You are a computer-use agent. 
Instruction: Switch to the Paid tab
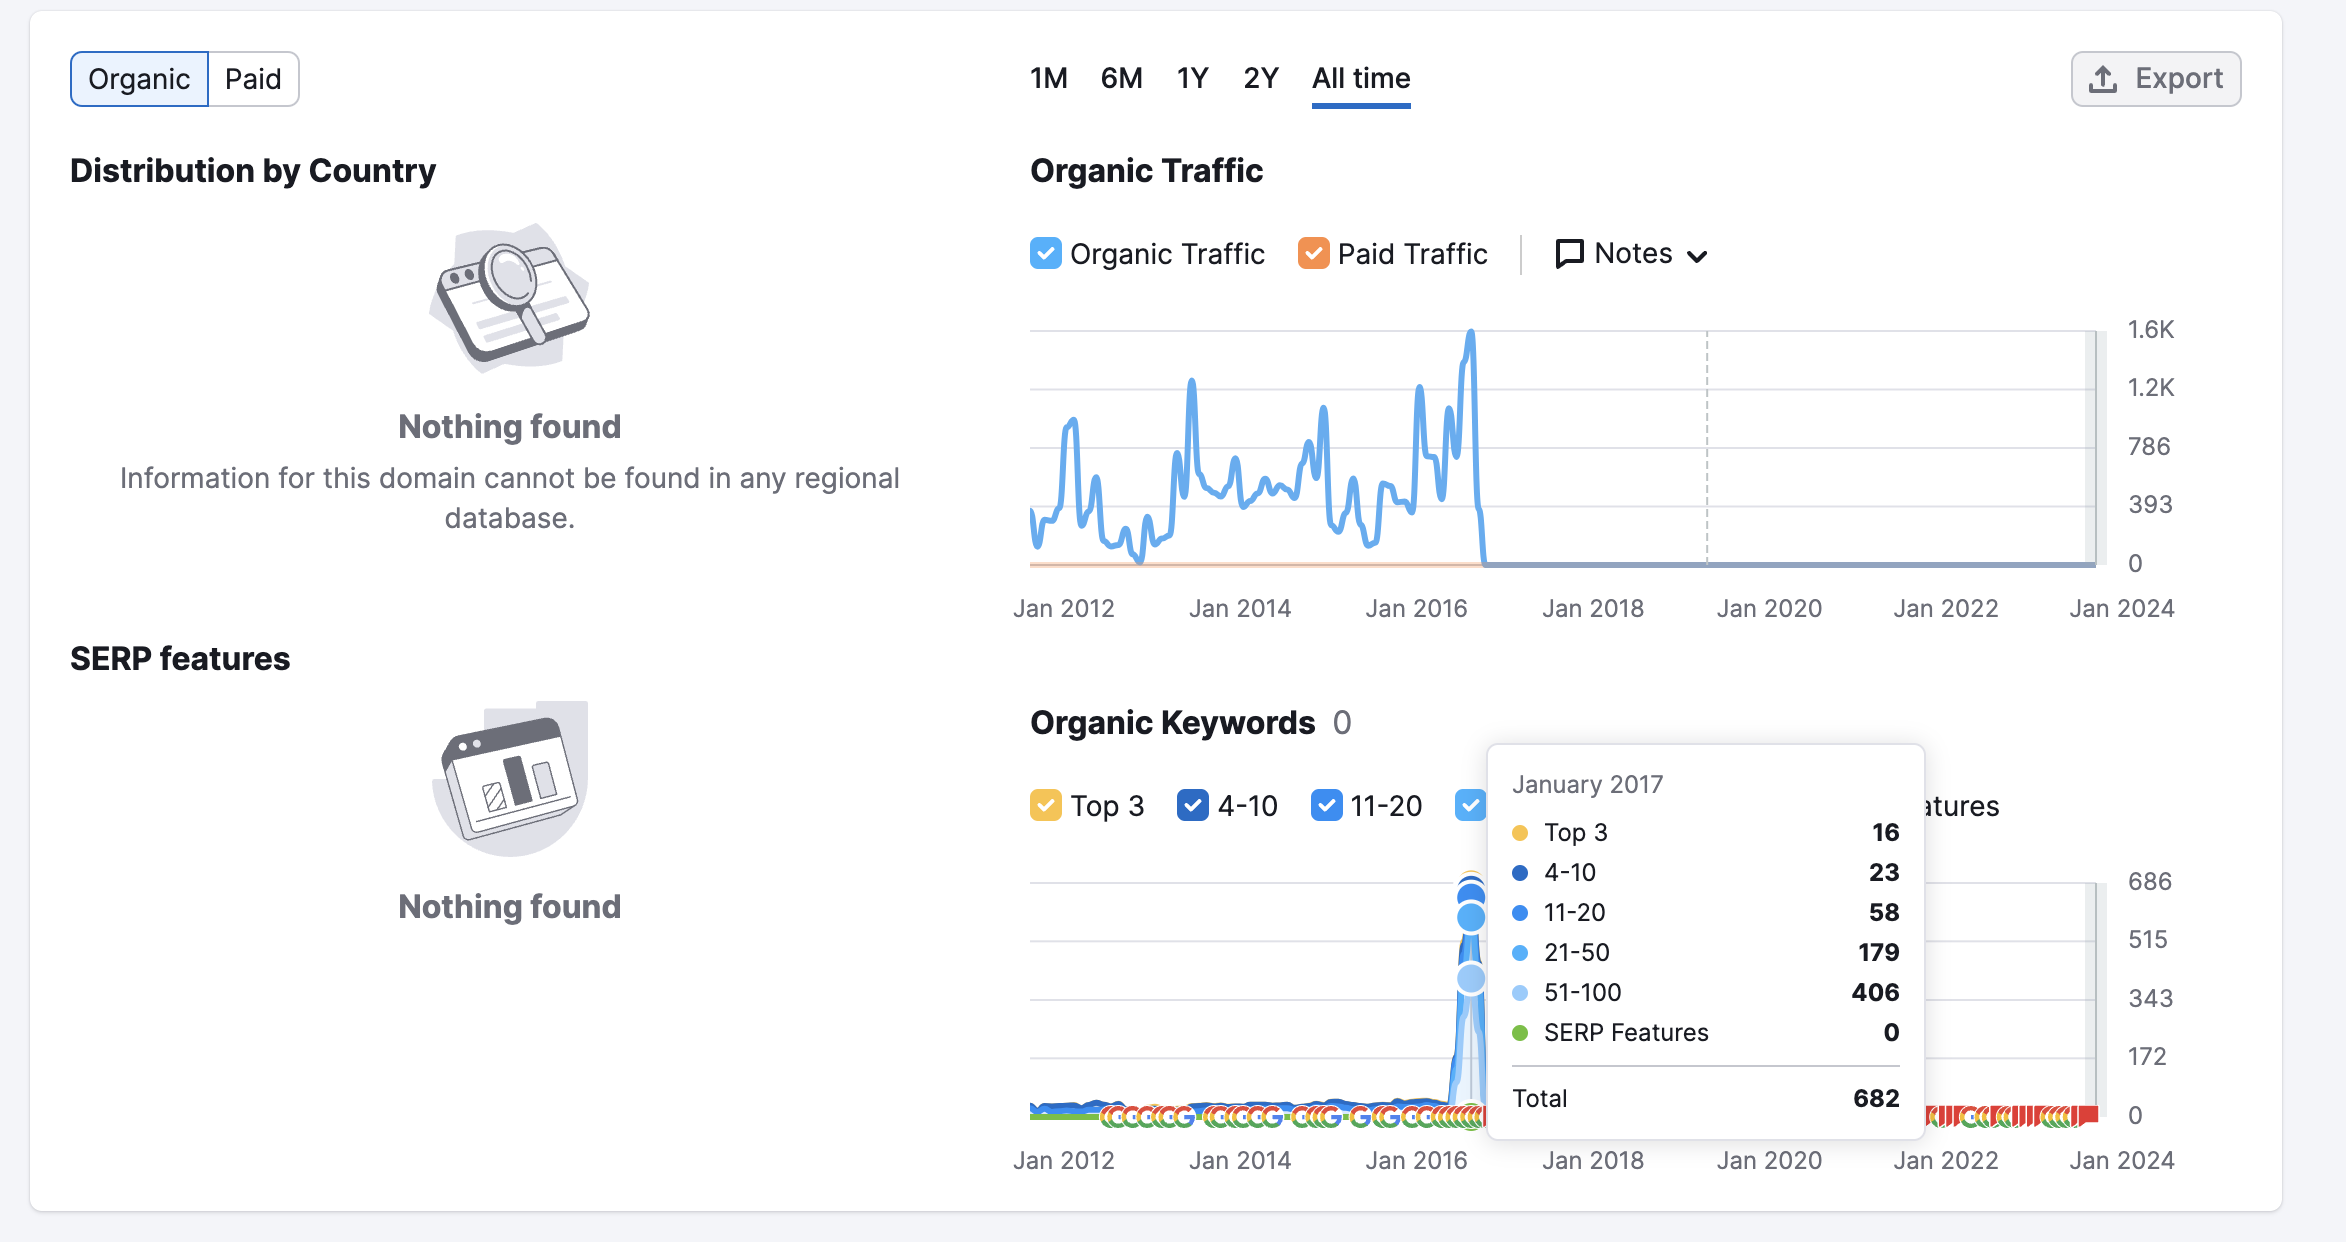[x=253, y=79]
